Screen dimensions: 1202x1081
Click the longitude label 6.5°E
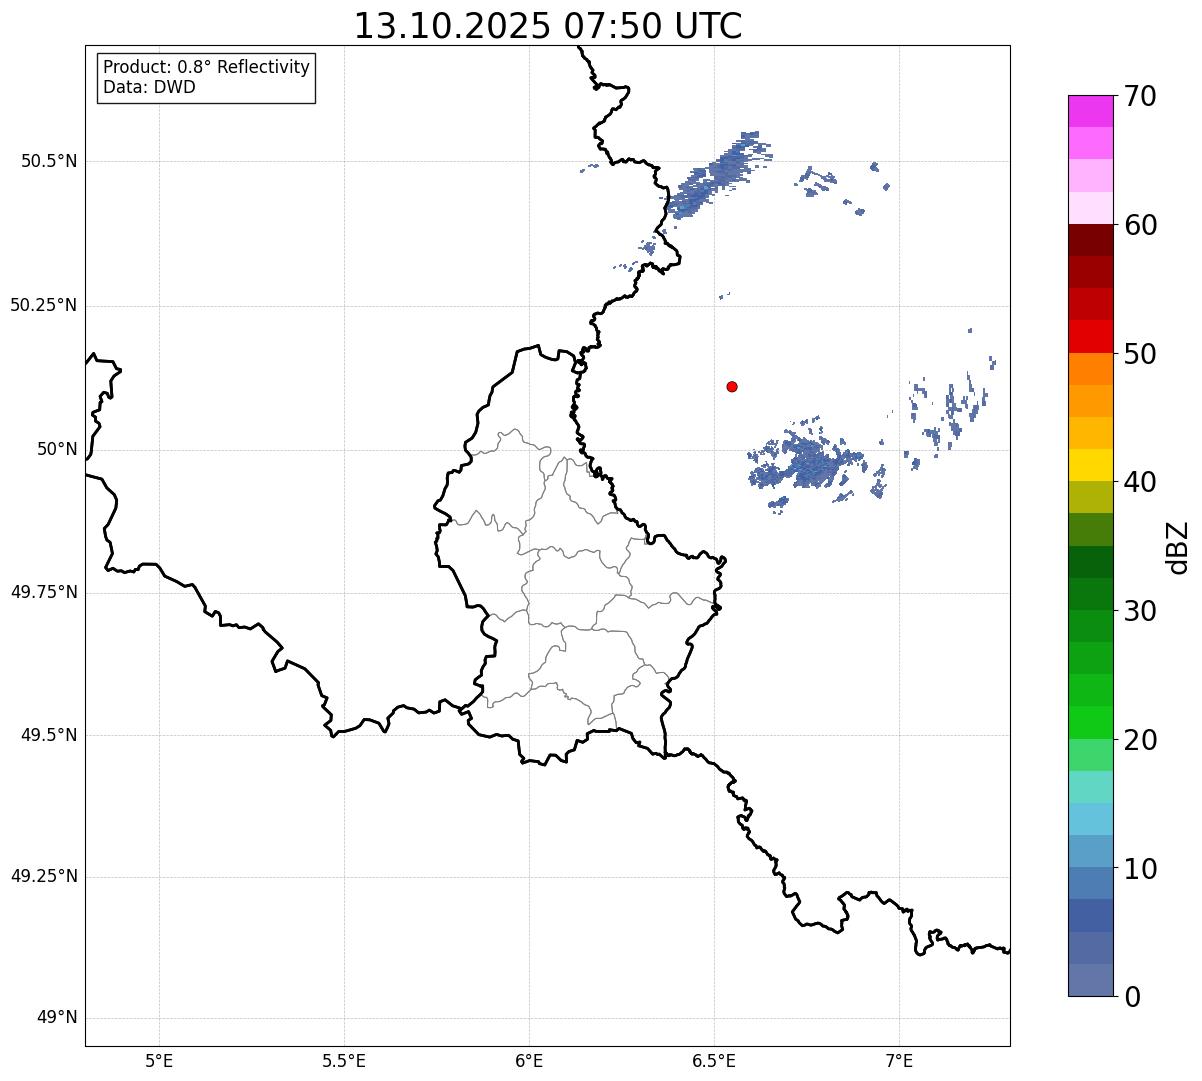pos(714,1060)
